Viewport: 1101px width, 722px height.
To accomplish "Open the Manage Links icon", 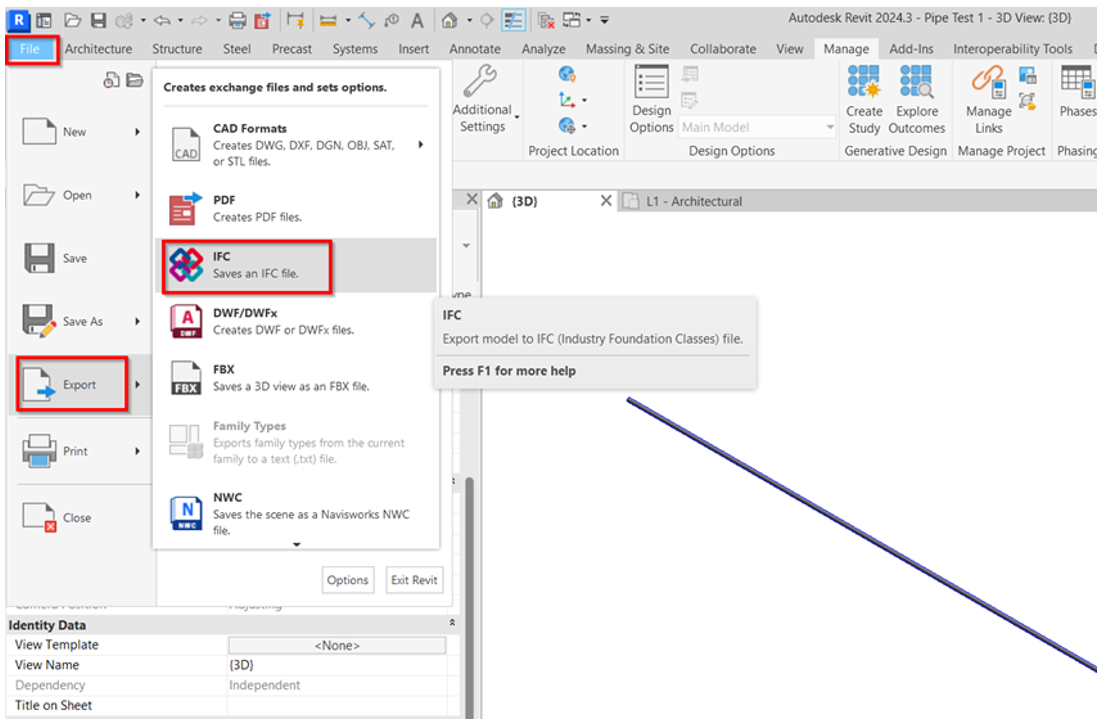I will (989, 81).
